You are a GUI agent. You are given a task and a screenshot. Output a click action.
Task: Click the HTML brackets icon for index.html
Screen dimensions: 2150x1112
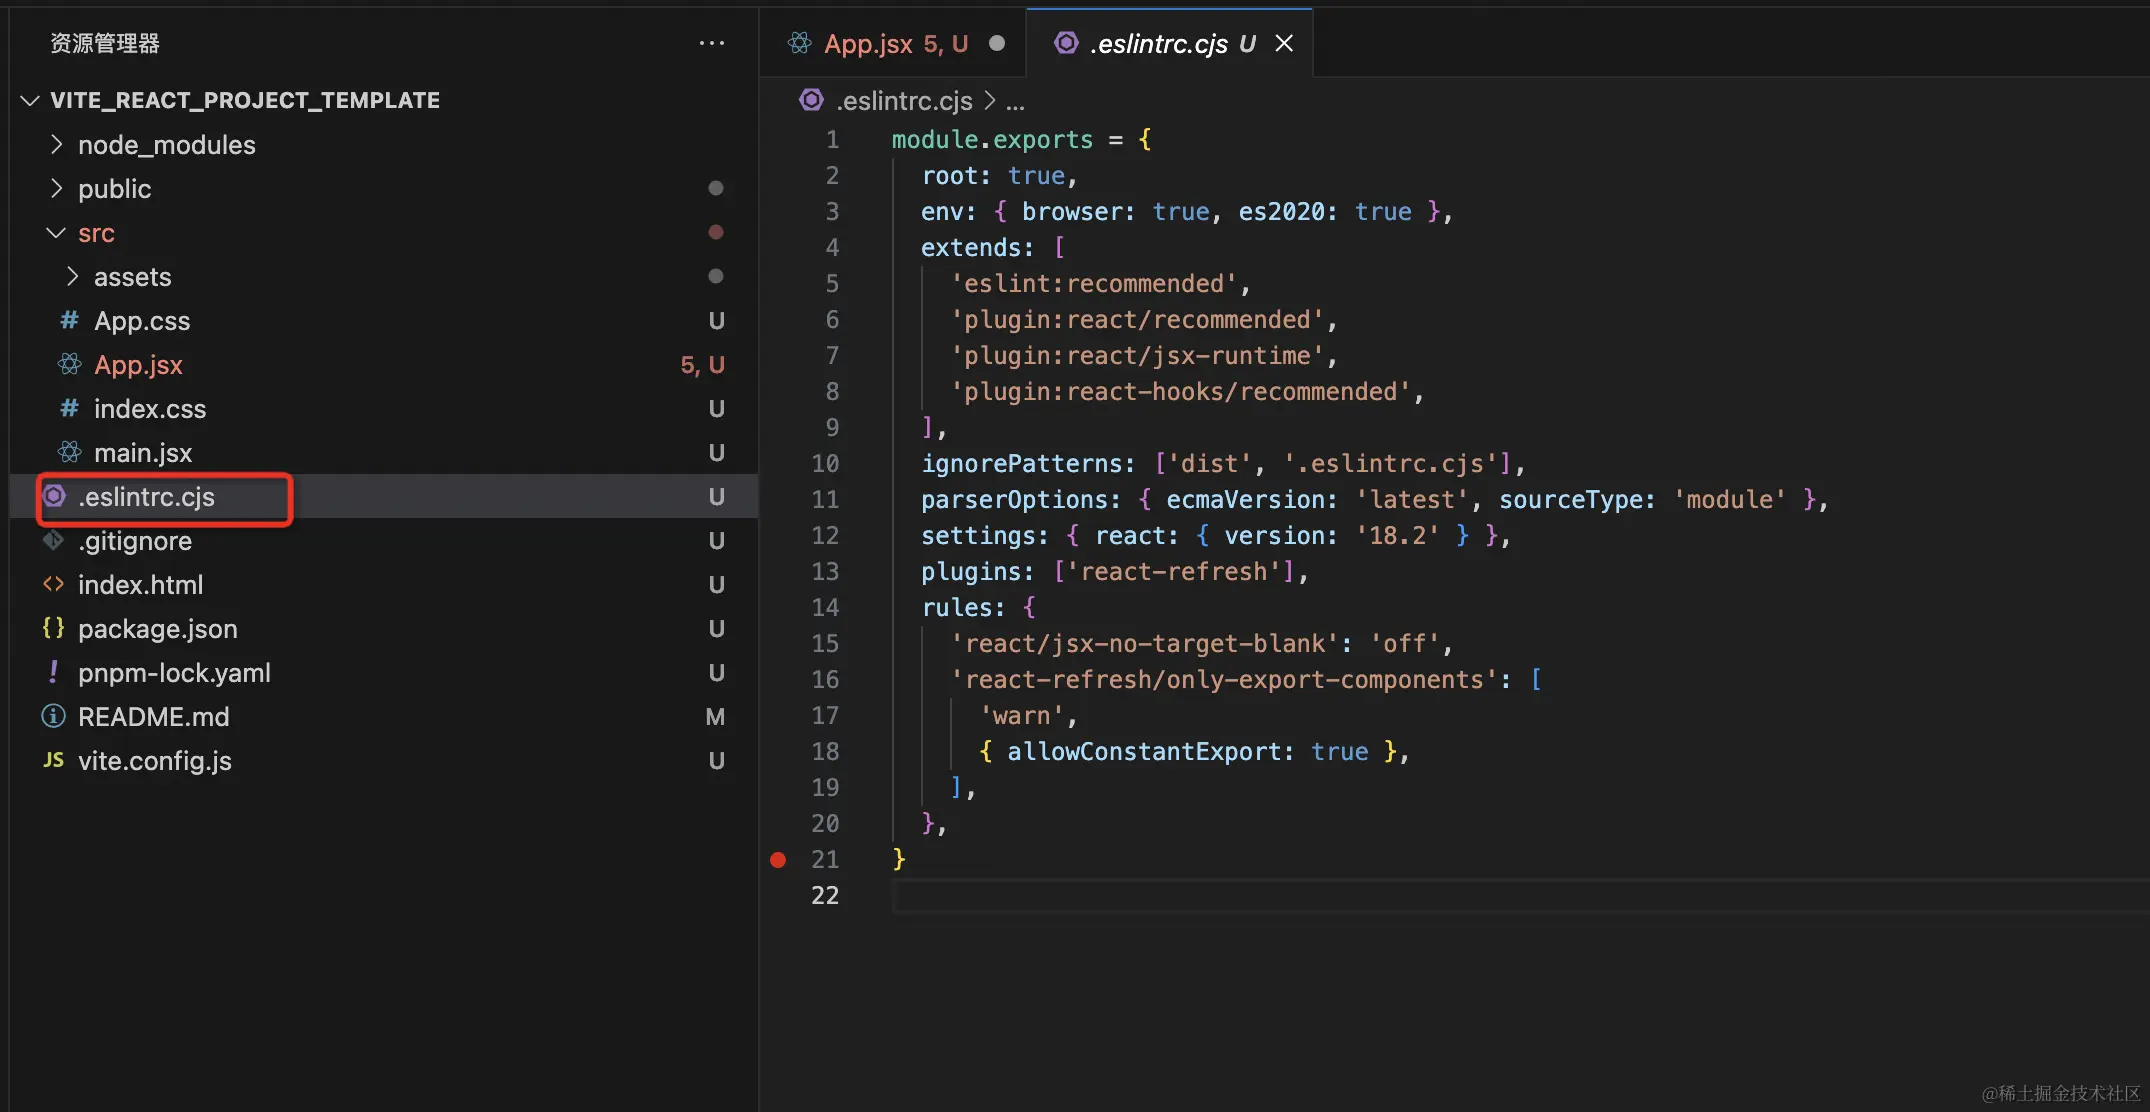53,585
